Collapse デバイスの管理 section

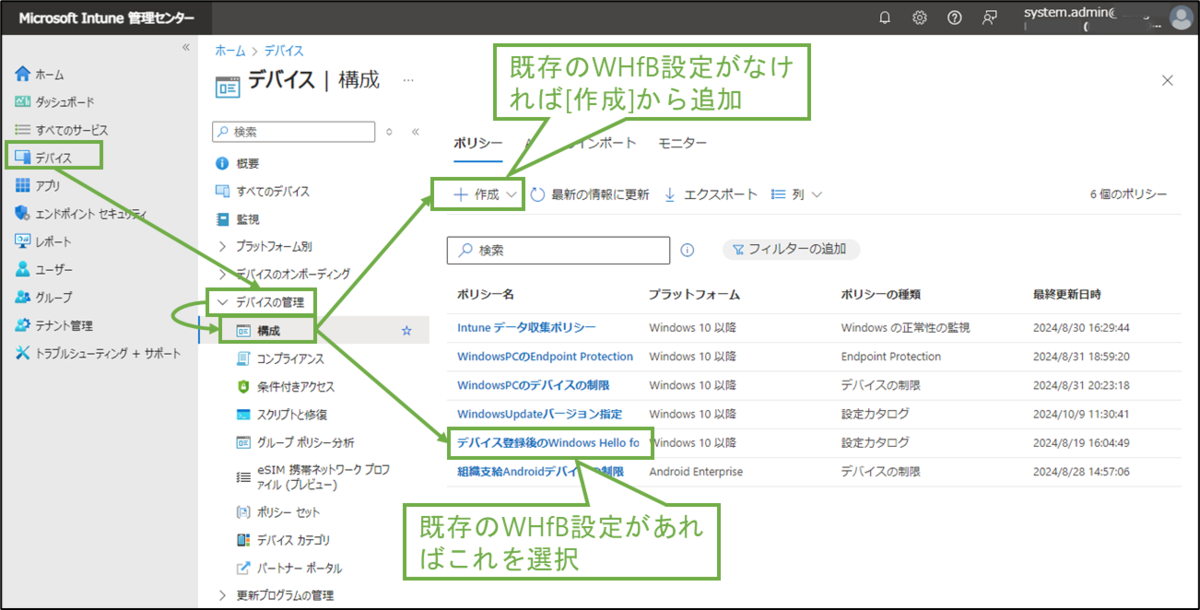click(x=262, y=301)
